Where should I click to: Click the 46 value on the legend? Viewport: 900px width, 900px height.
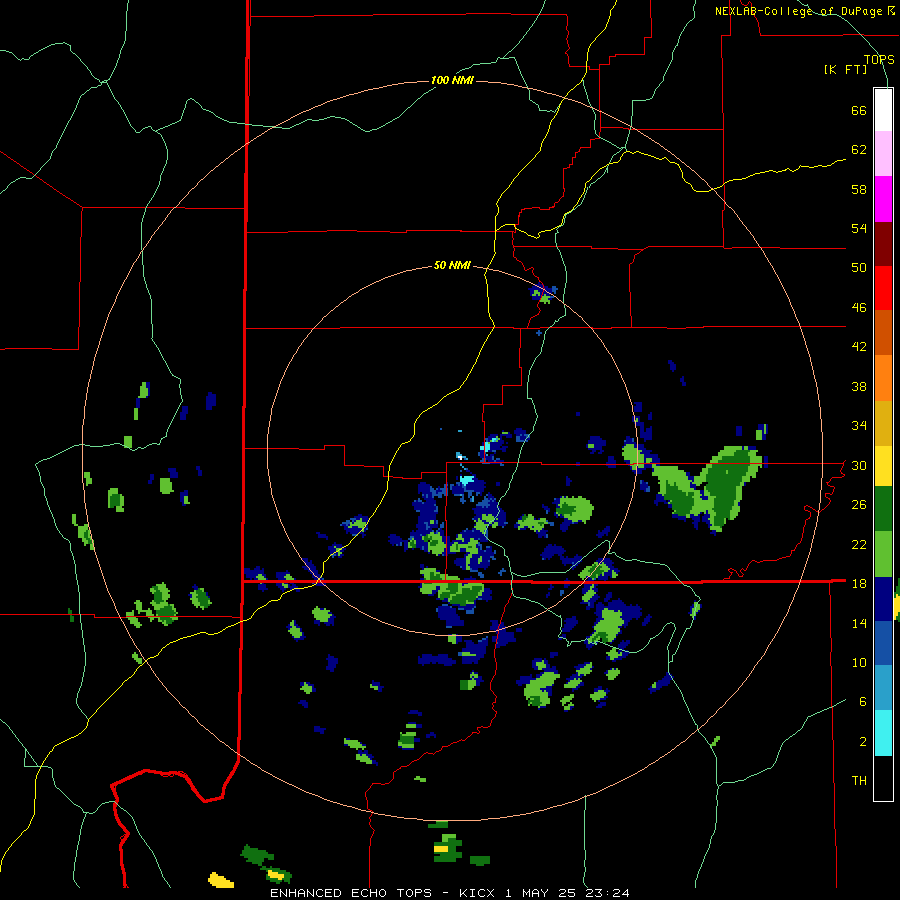click(859, 307)
